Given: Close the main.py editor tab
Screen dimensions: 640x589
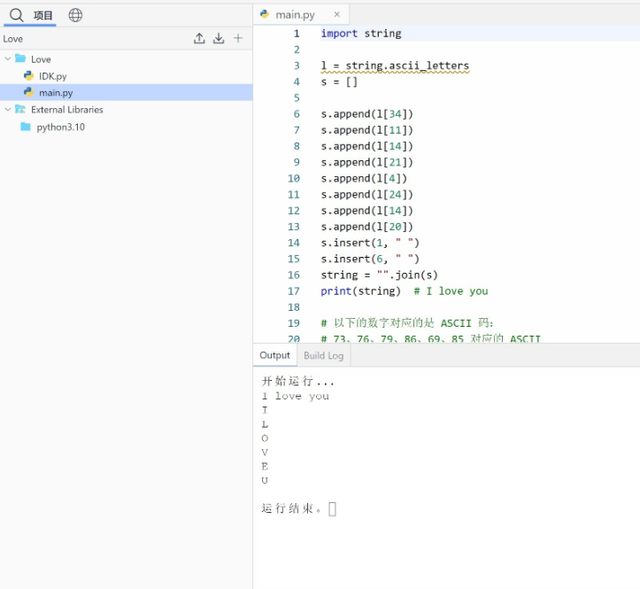Looking at the screenshot, I should 337,14.
